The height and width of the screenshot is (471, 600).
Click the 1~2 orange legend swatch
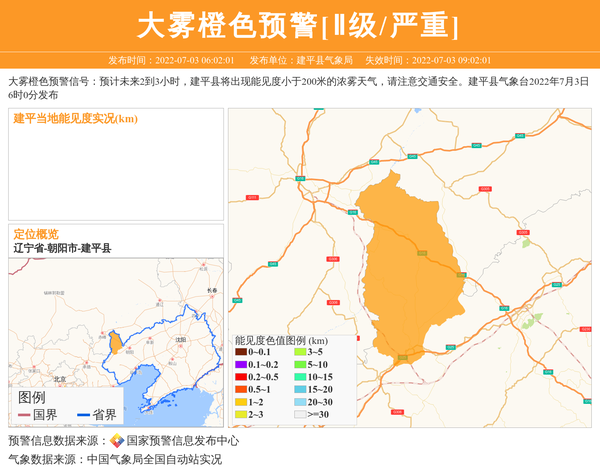240,402
